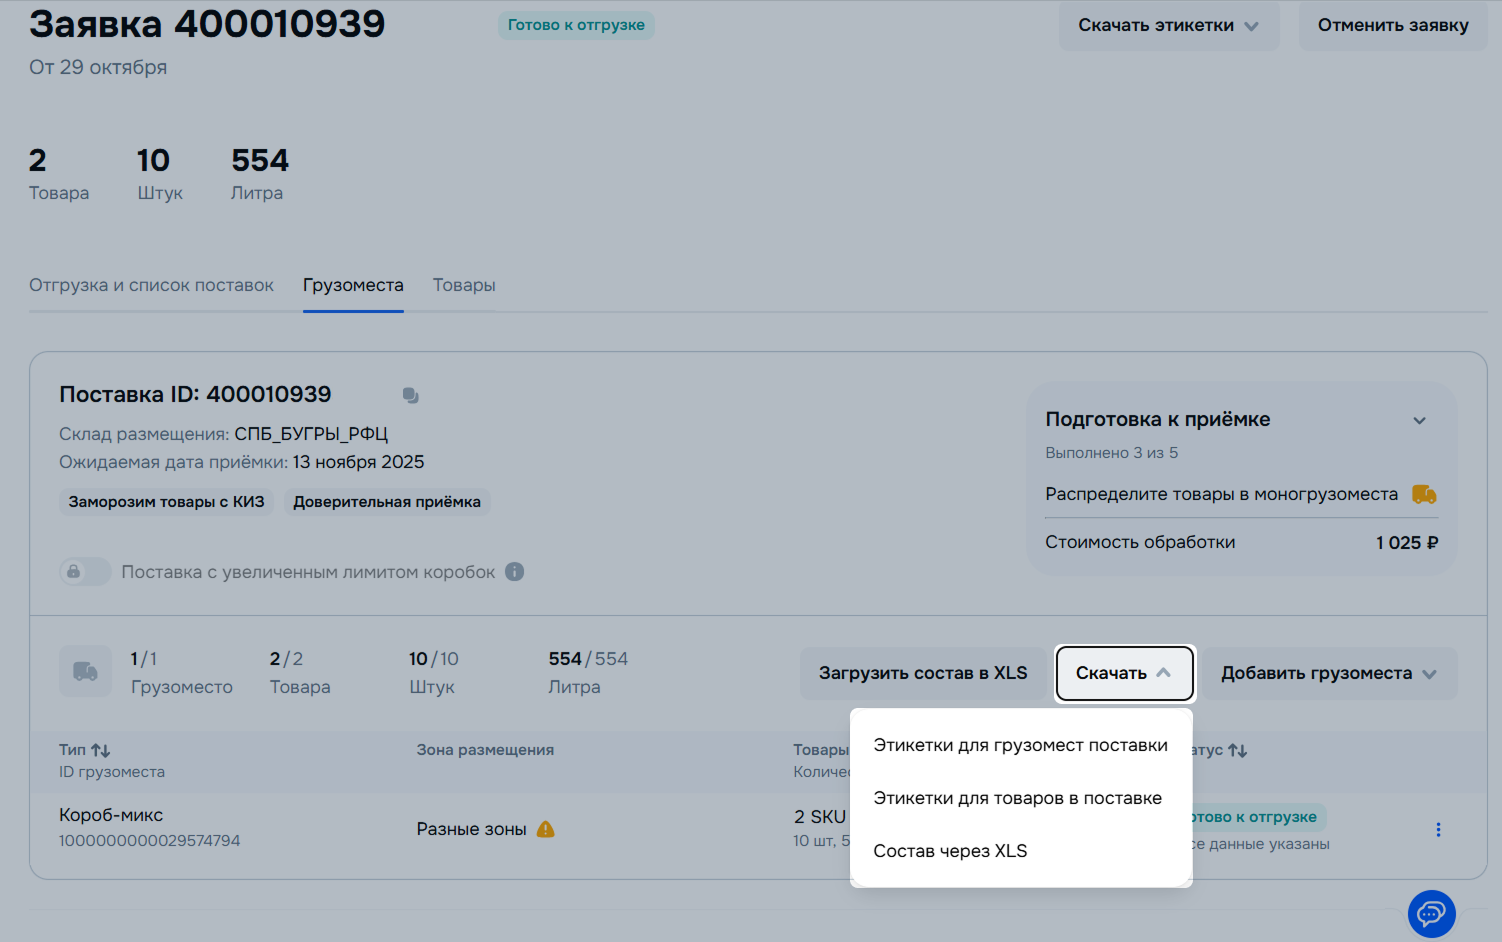Open three-dot menu for Короб-микс row
1502x942 pixels.
[x=1438, y=830]
